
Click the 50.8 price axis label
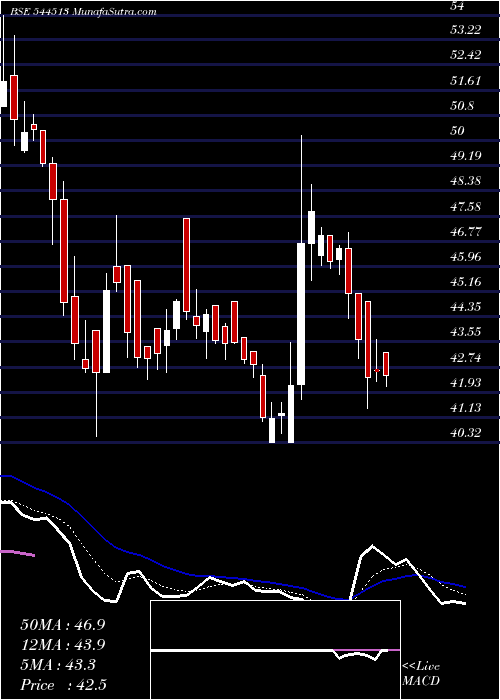(463, 106)
